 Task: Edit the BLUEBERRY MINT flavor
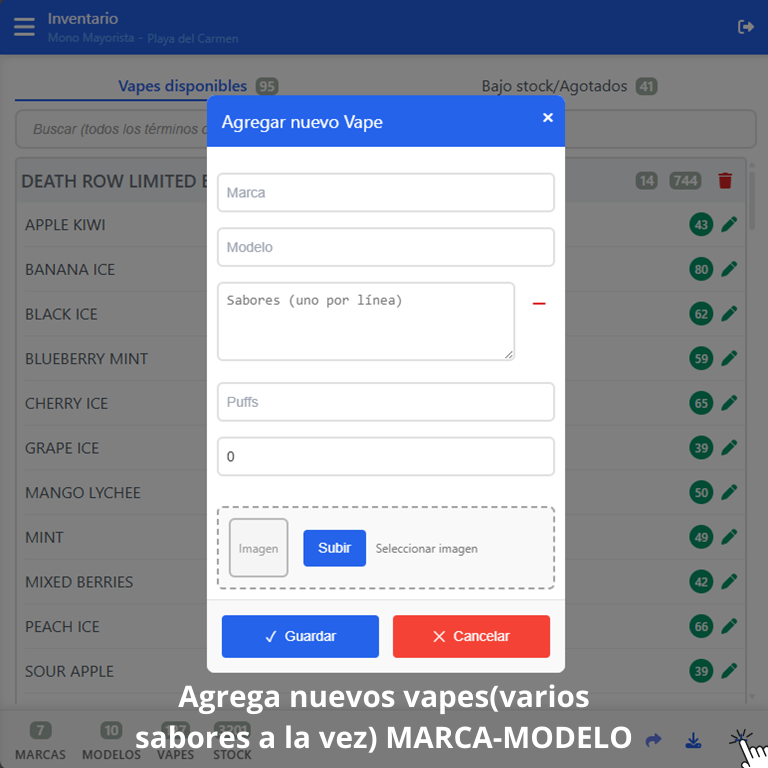tap(729, 359)
